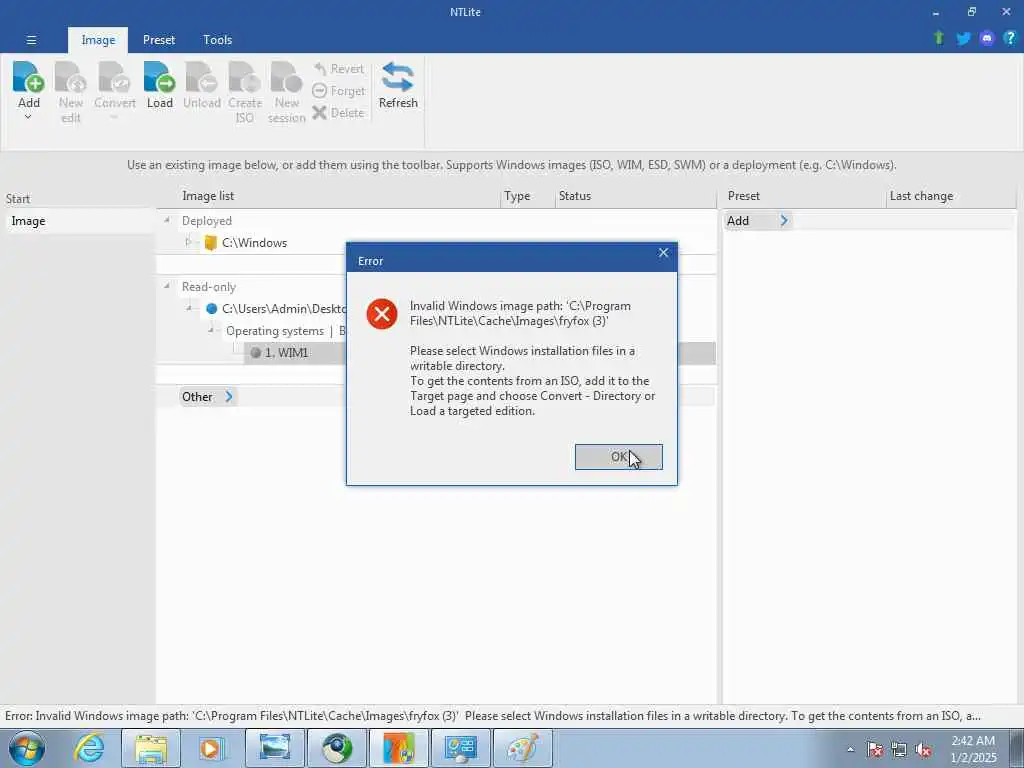Click the Revert toolbar item
1024x768 pixels.
click(339, 69)
